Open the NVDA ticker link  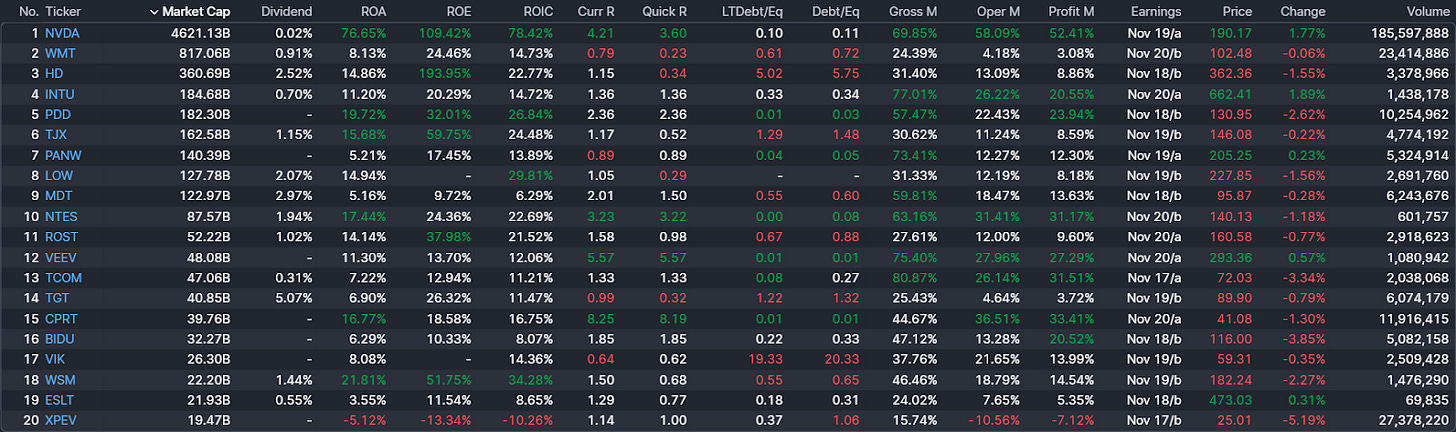click(x=62, y=32)
